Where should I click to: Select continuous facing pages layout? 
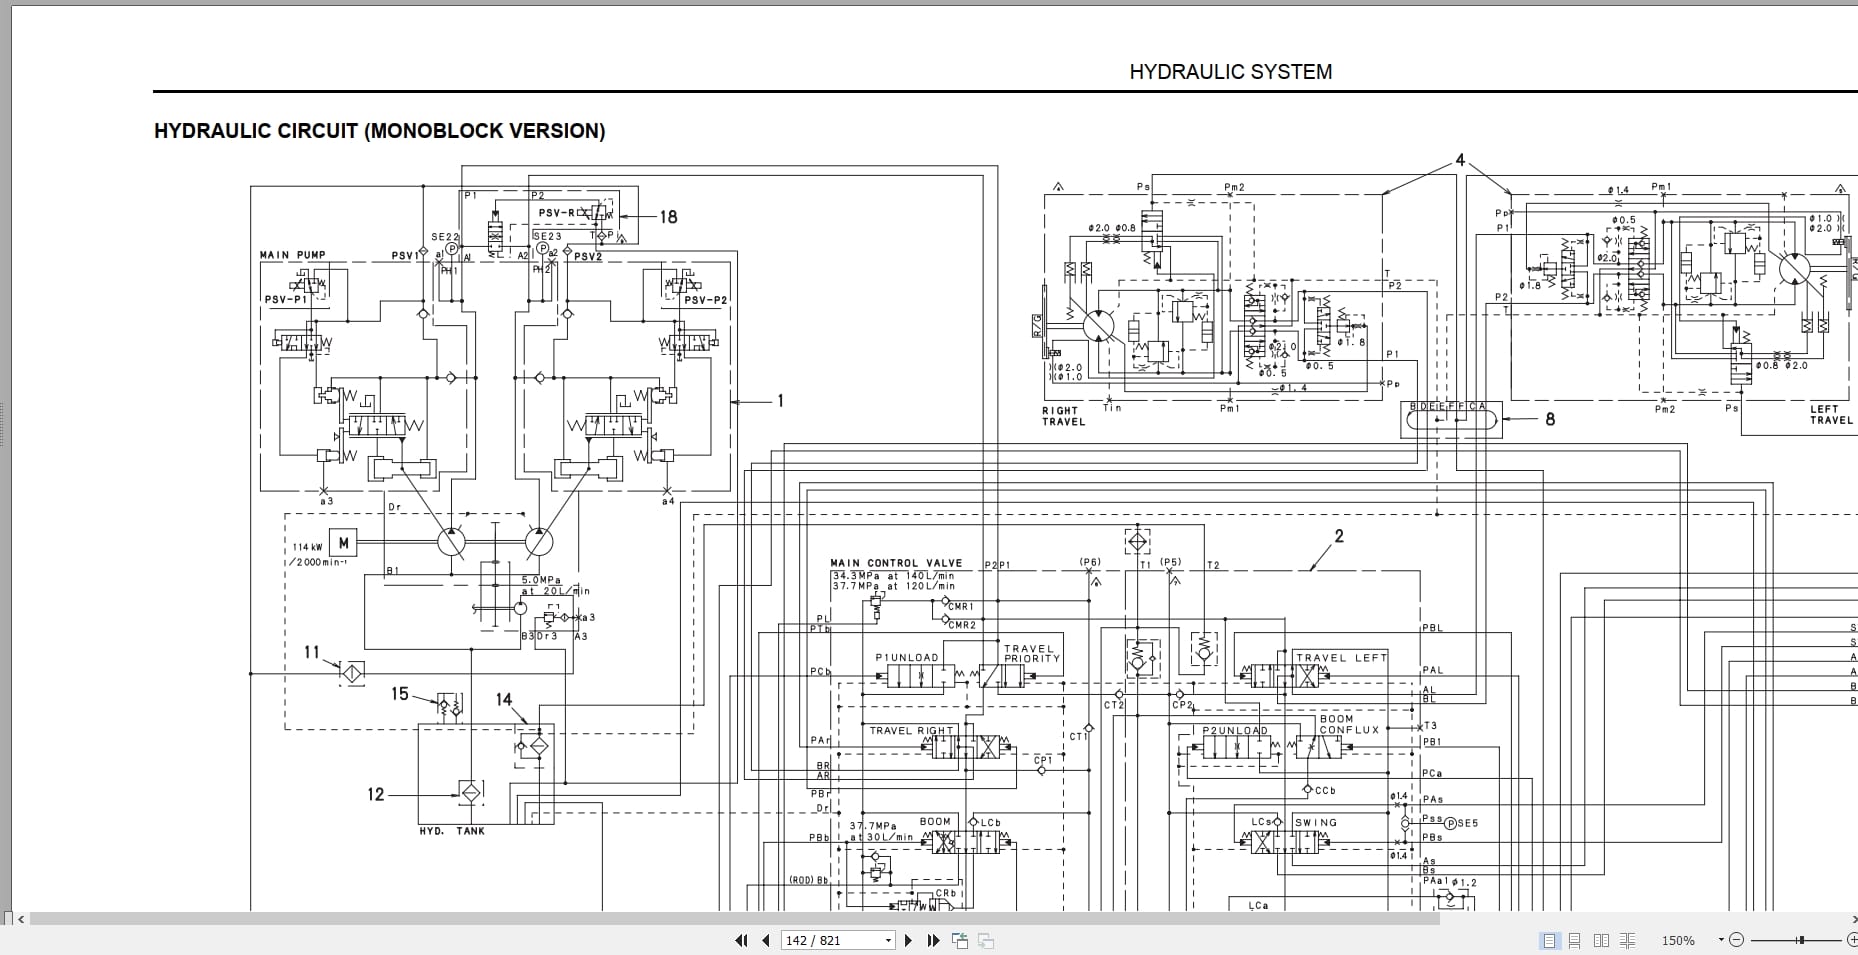coord(1627,940)
